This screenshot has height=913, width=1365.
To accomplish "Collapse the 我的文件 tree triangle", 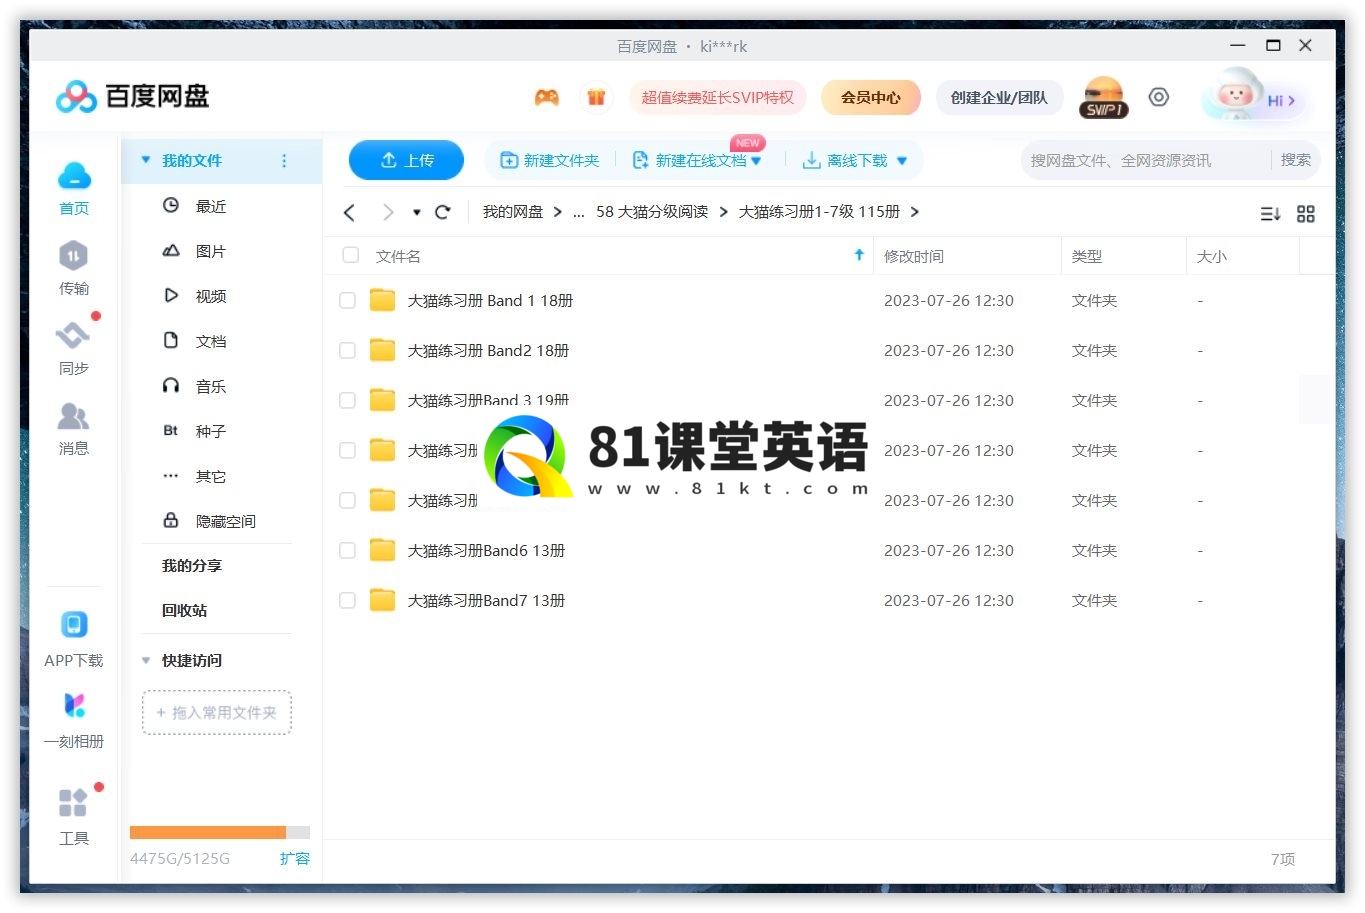I will (x=146, y=160).
